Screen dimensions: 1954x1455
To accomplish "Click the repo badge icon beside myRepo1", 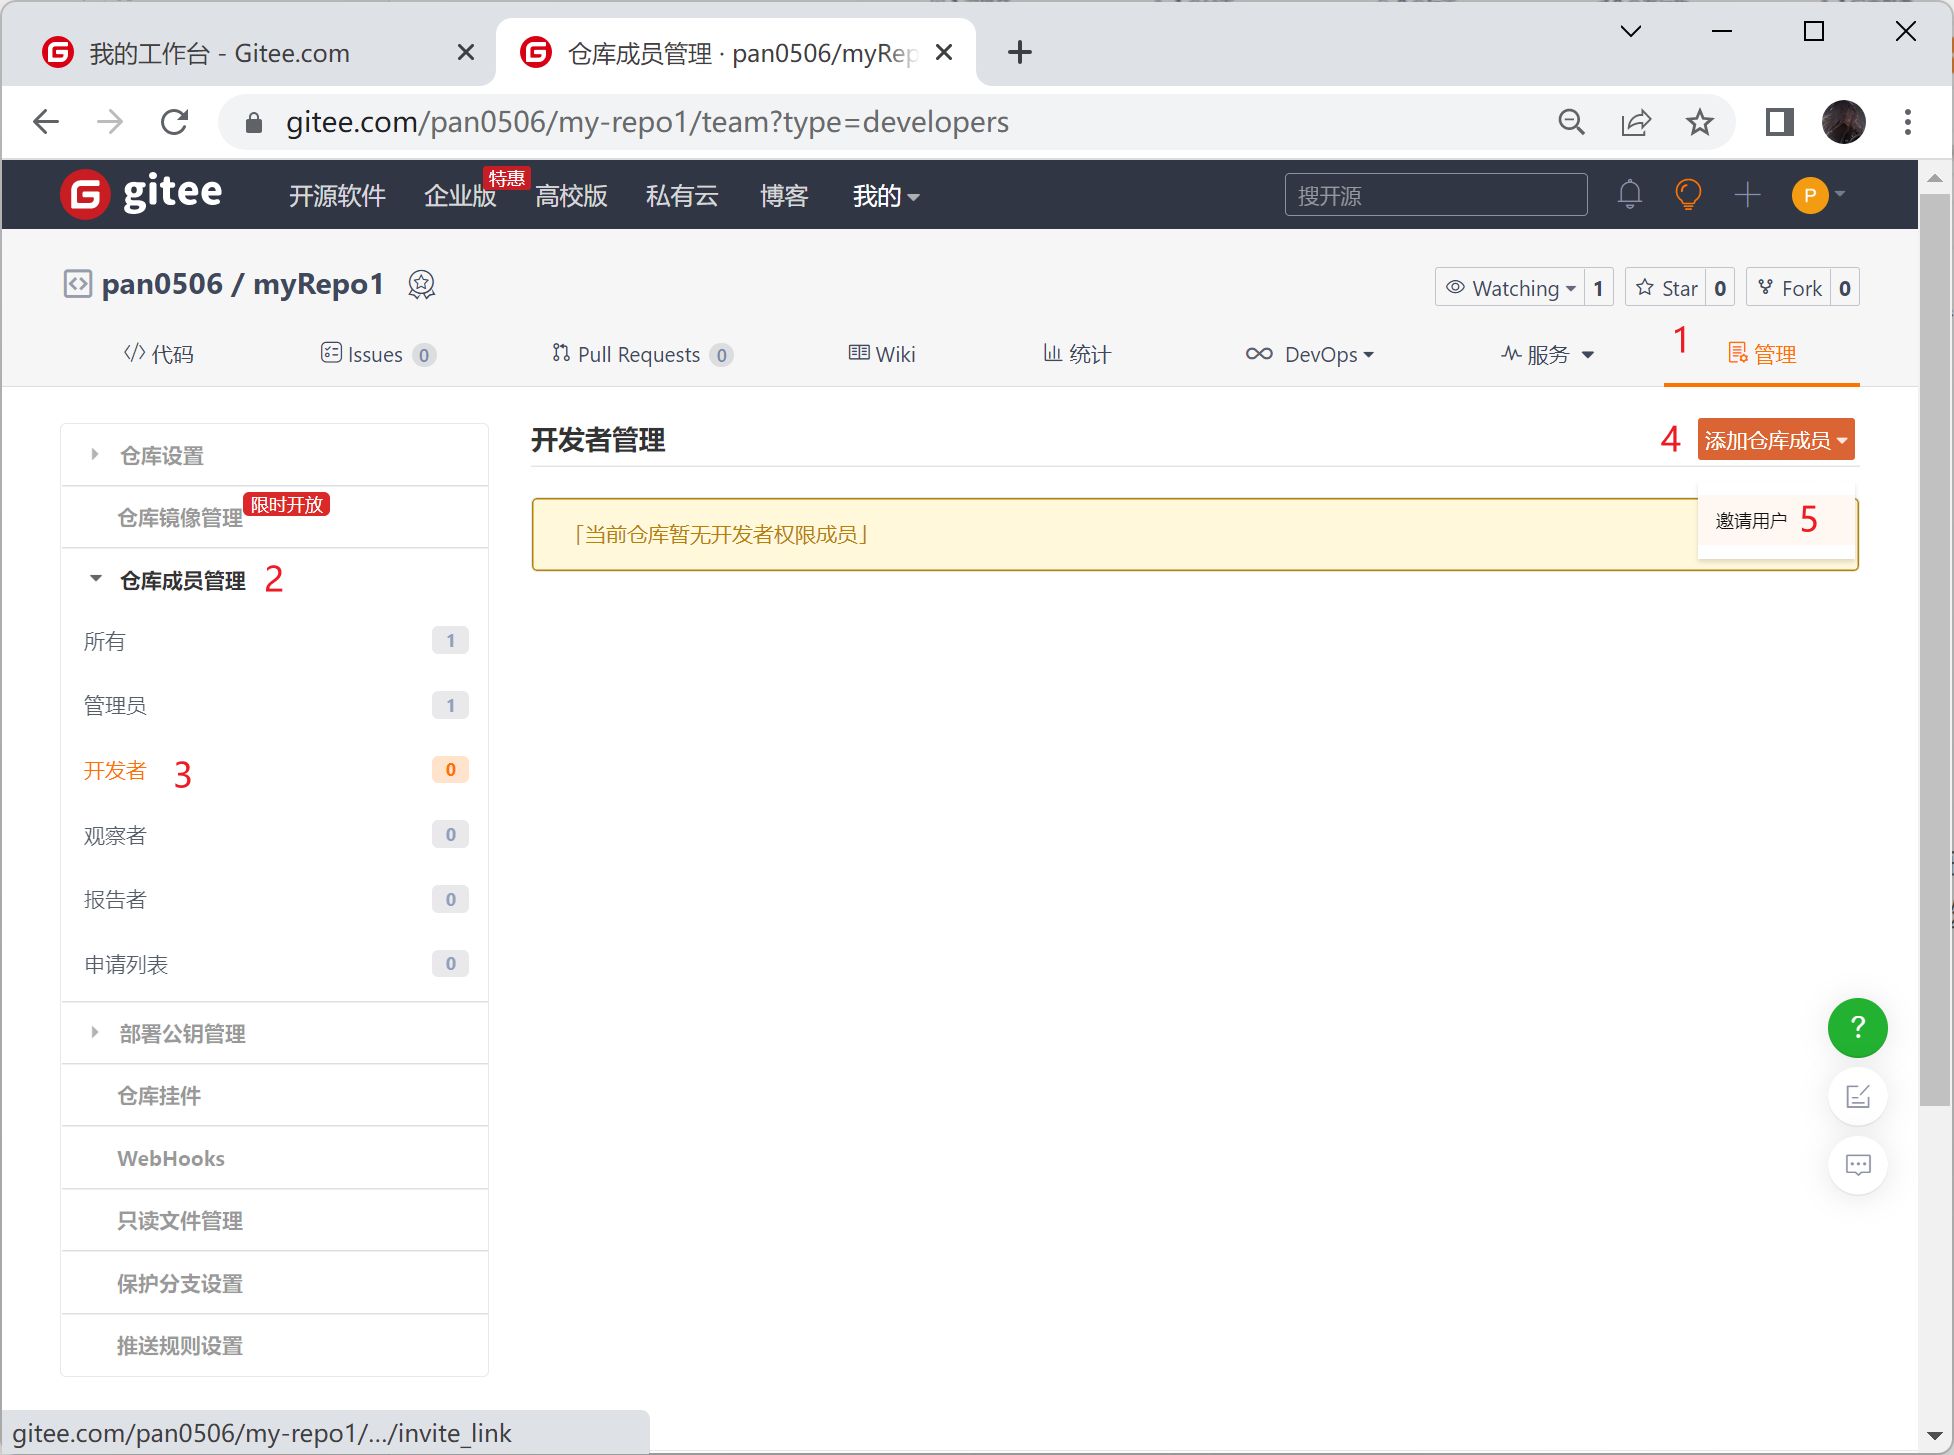I will [422, 285].
